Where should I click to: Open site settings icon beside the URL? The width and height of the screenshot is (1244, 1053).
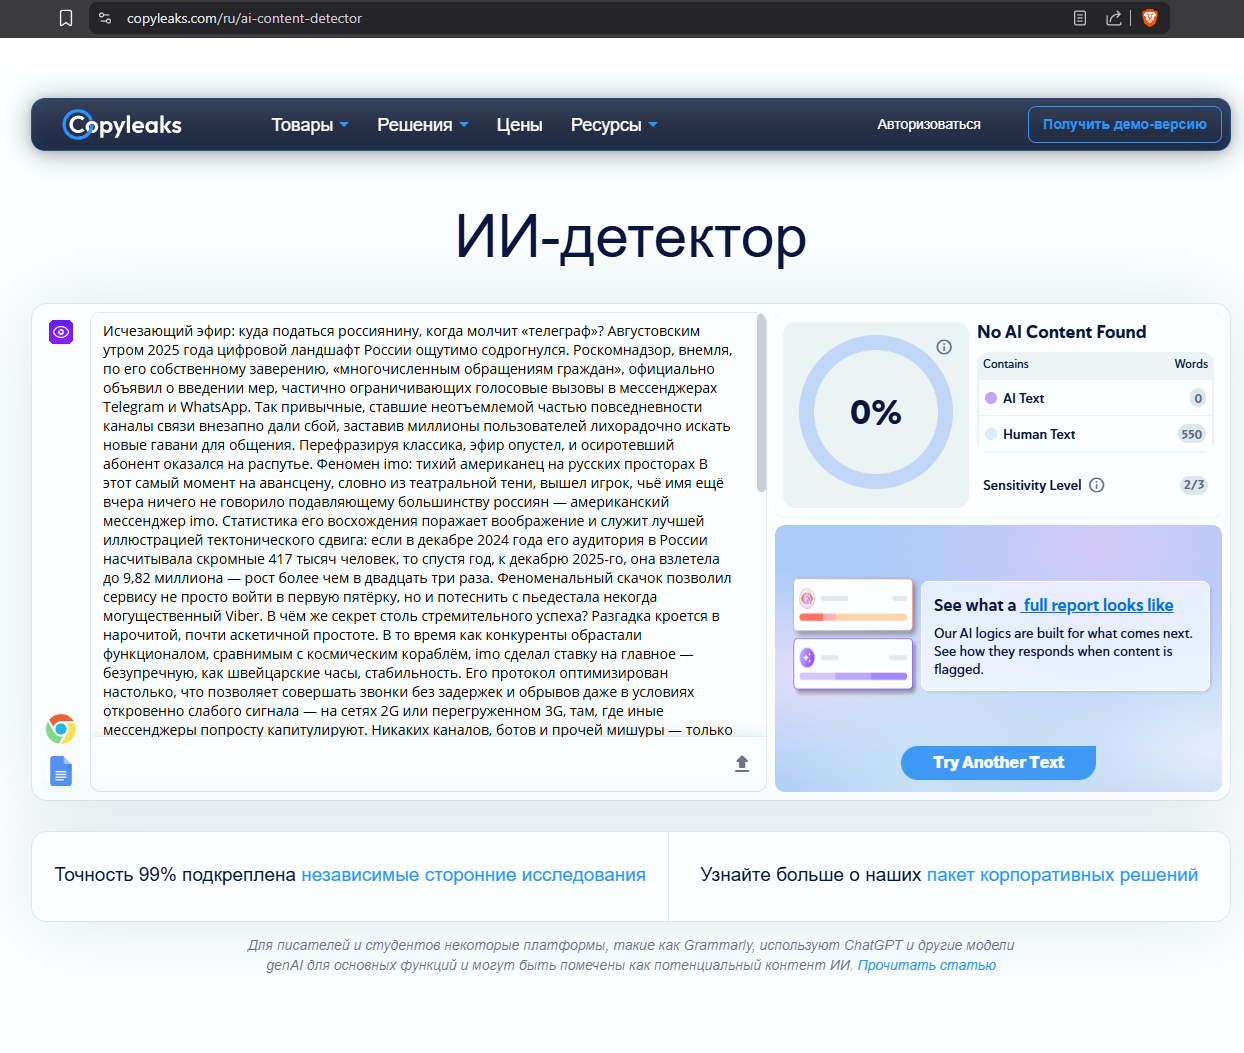pyautogui.click(x=105, y=18)
